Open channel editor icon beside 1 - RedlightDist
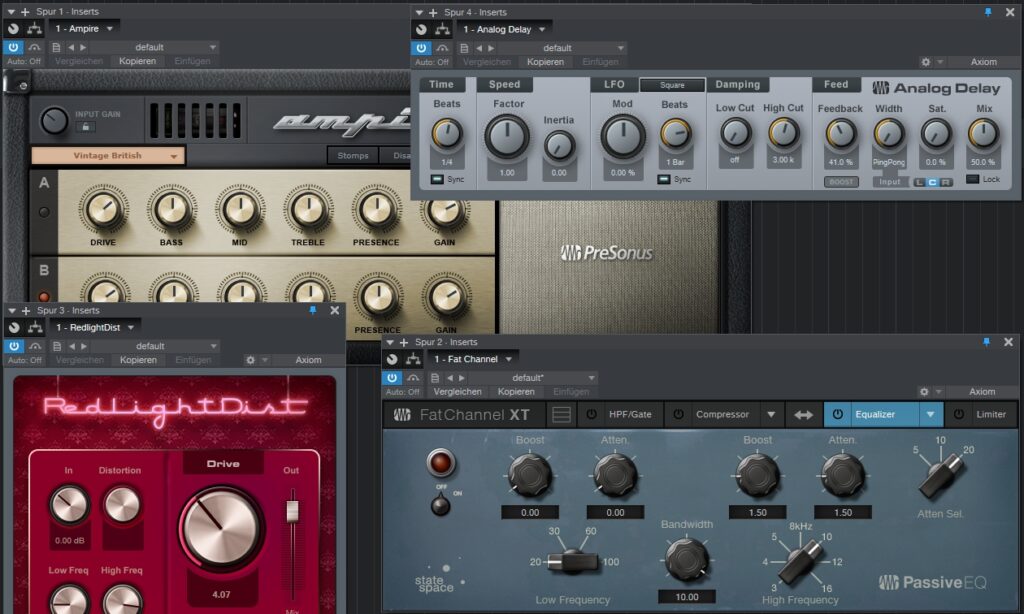The height and width of the screenshot is (614, 1024). [14, 327]
